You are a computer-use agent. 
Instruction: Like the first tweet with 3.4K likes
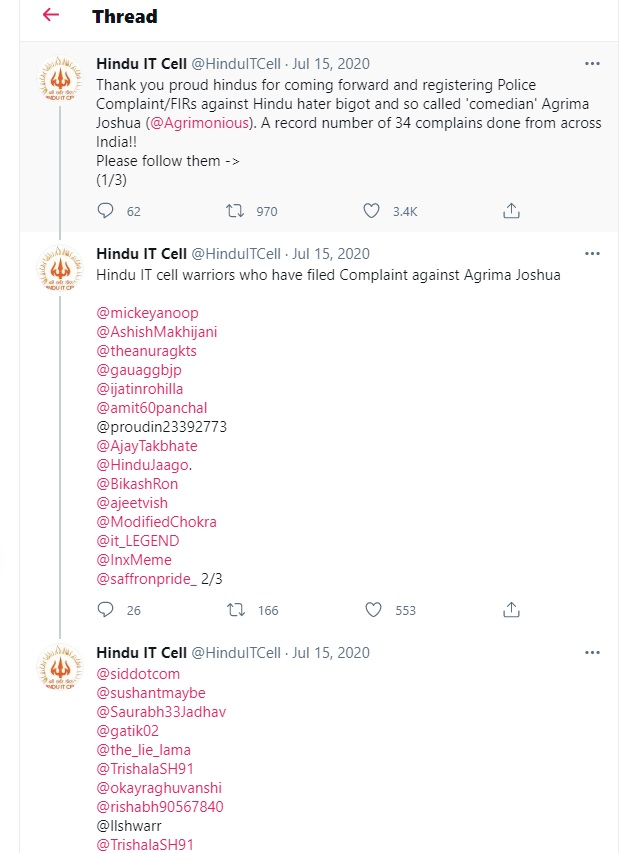(x=371, y=211)
